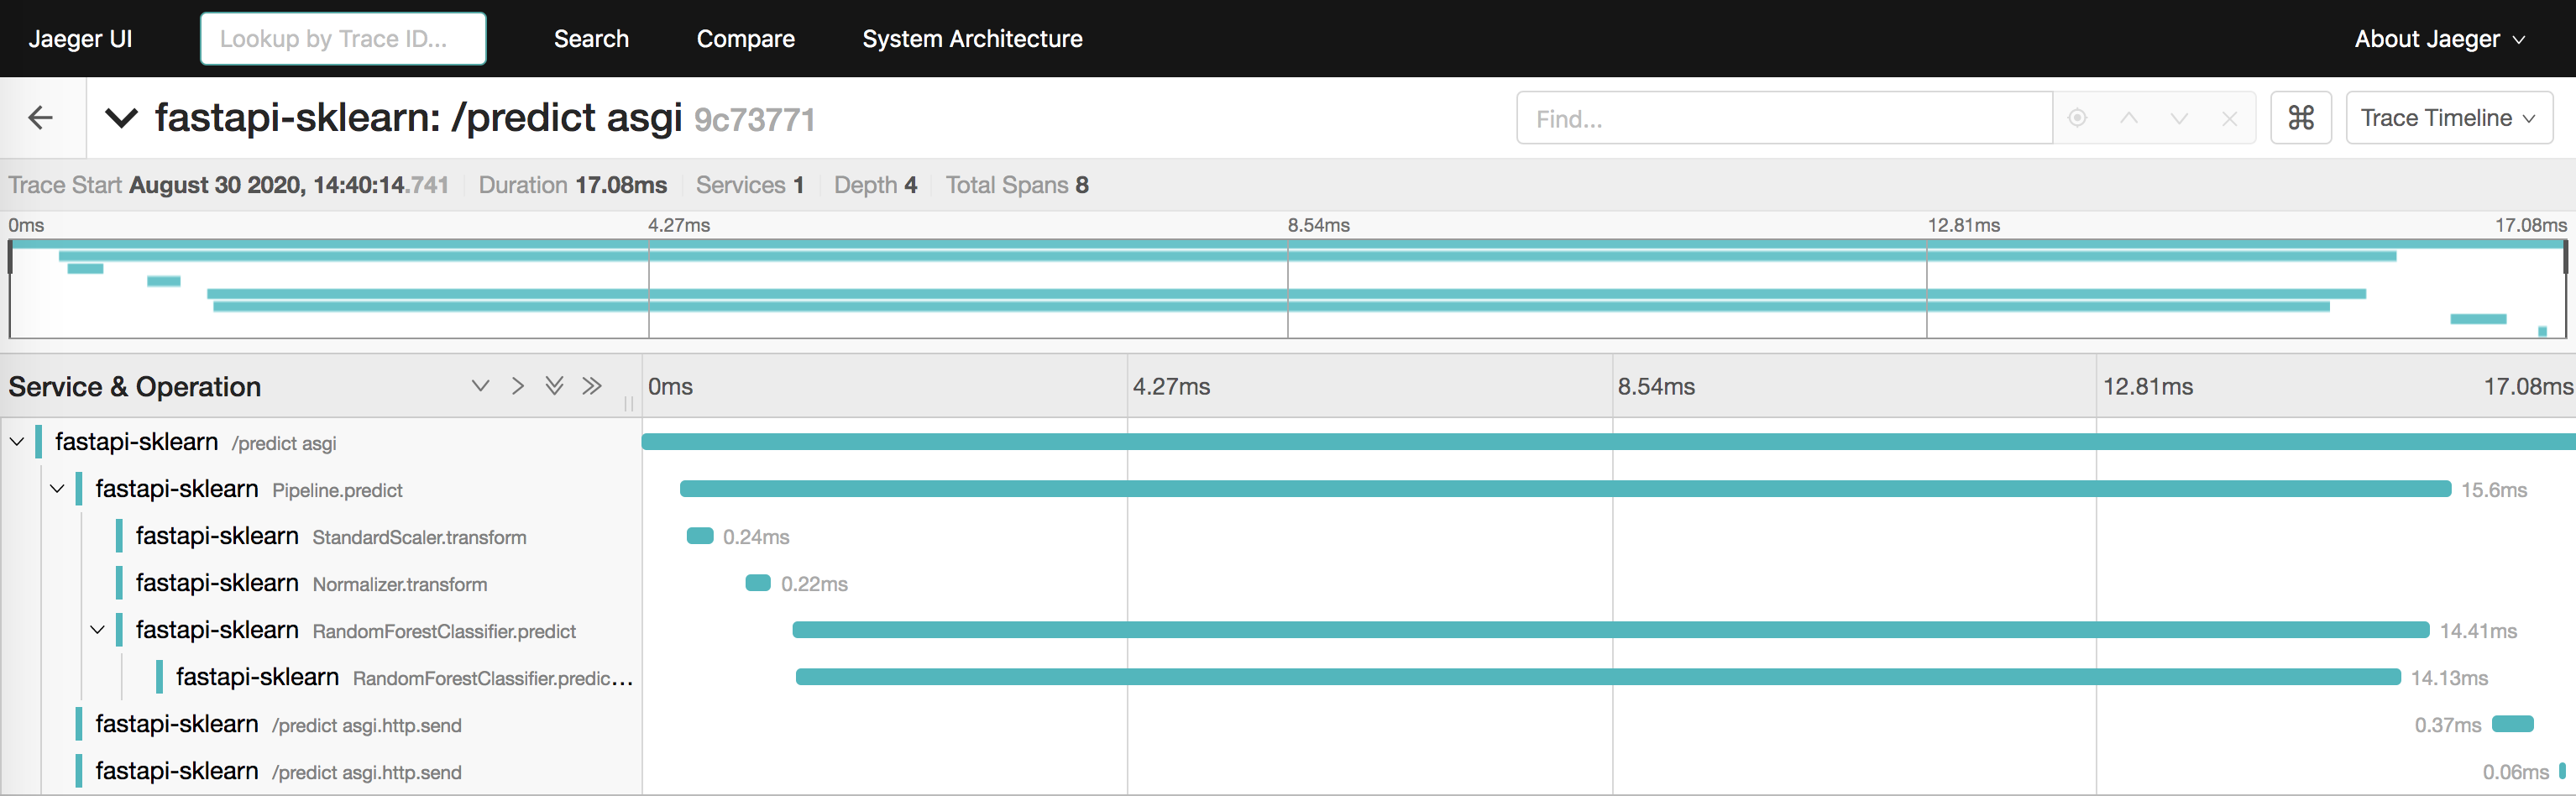The height and width of the screenshot is (796, 2576).
Task: Collapse the RandomForestClassifier.predict span
Action: [x=97, y=630]
